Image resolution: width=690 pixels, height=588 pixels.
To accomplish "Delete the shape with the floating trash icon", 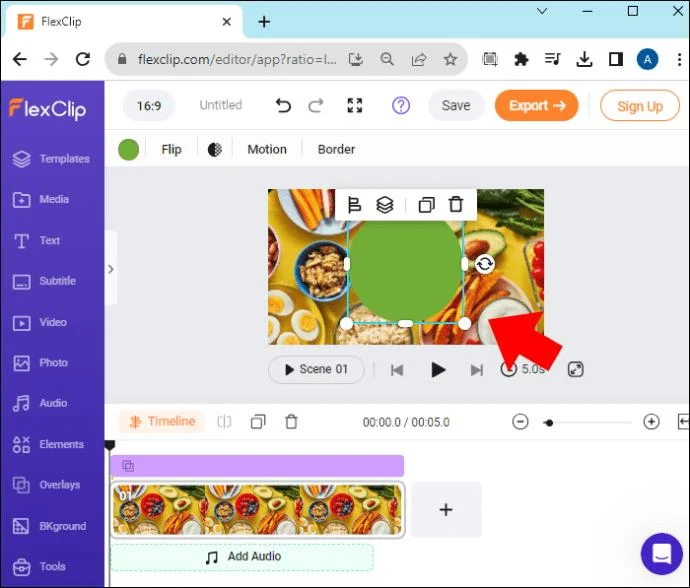I will click(456, 205).
